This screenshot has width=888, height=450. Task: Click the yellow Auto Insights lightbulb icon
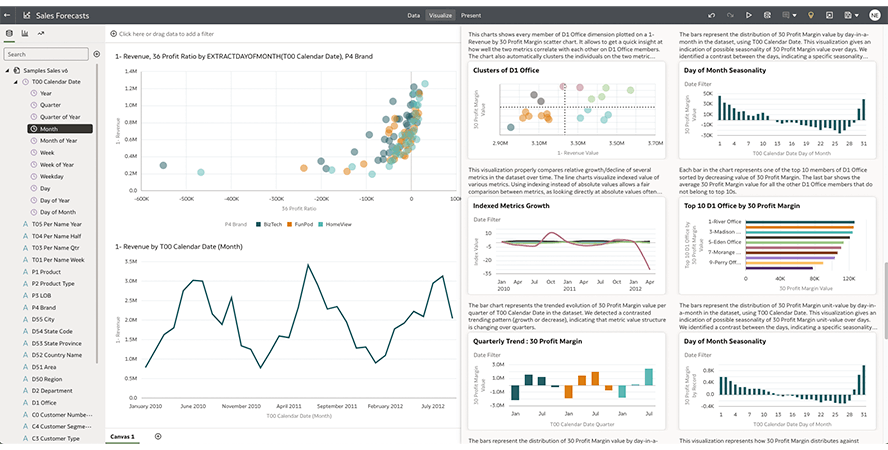tap(811, 16)
